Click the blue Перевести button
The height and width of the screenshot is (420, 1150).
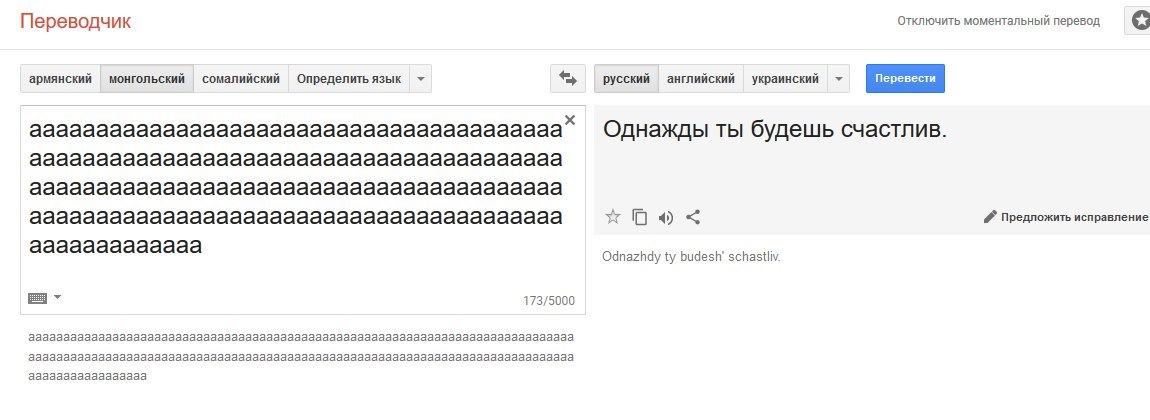(905, 78)
